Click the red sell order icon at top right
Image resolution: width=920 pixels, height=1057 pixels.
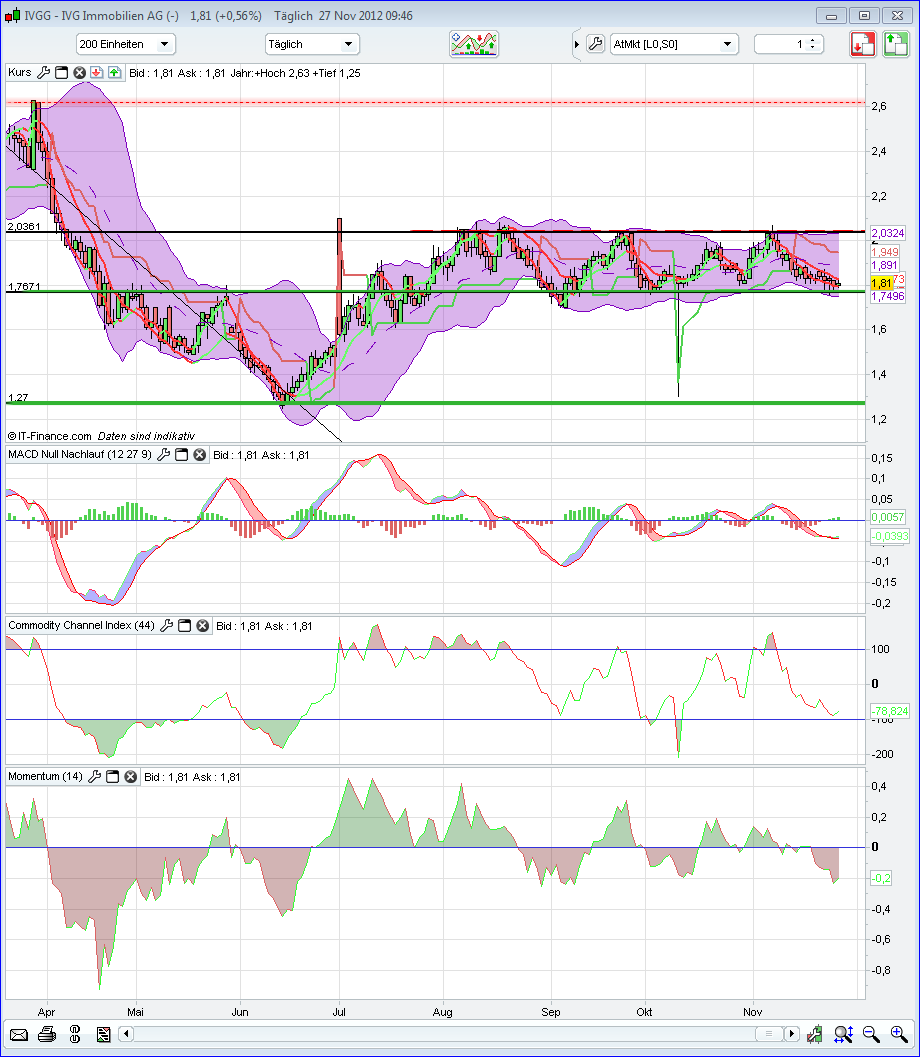point(863,44)
